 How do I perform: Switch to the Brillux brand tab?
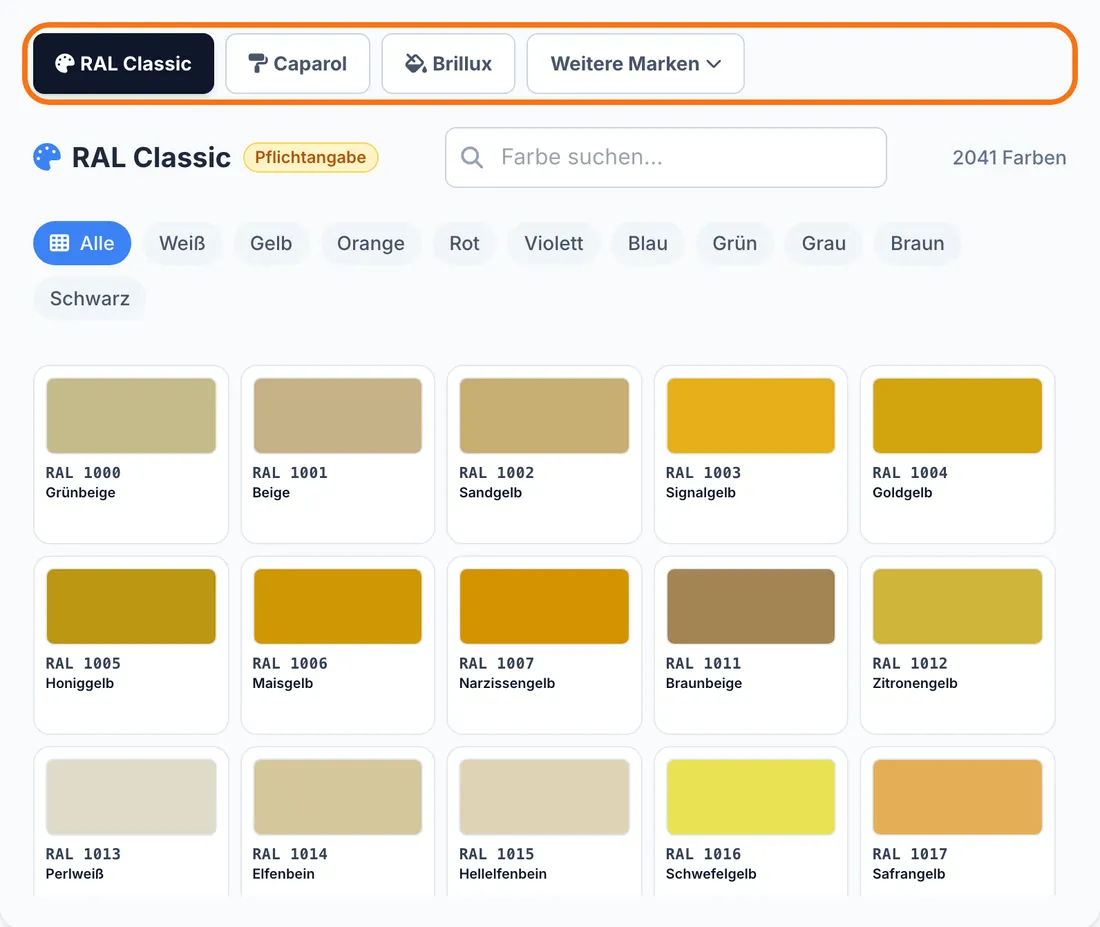[x=448, y=64]
